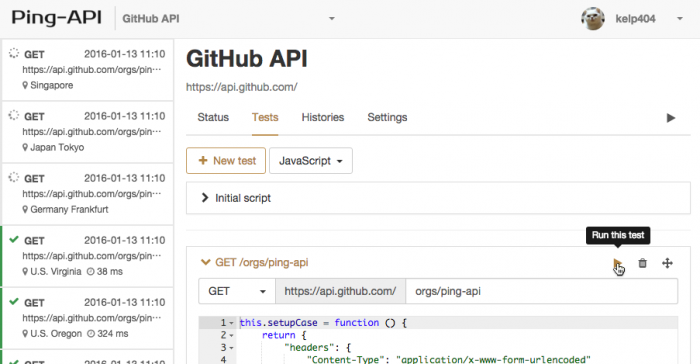Screen dimensions: 700x364
Task: Run all tests with top-right play arrow
Action: (x=671, y=118)
